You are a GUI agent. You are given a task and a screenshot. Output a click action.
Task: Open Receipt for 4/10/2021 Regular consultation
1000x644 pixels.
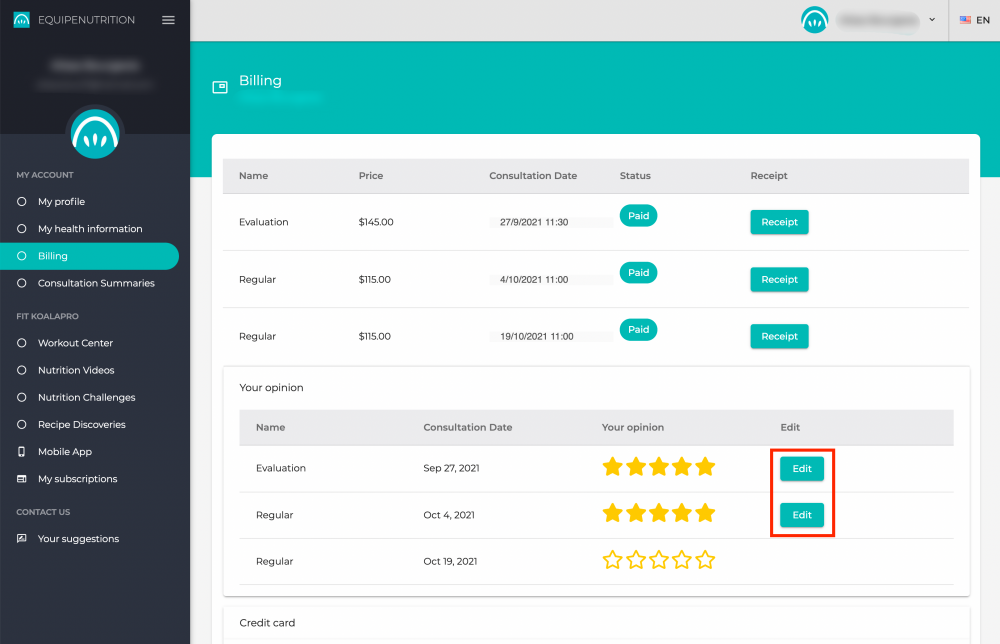[x=779, y=279]
